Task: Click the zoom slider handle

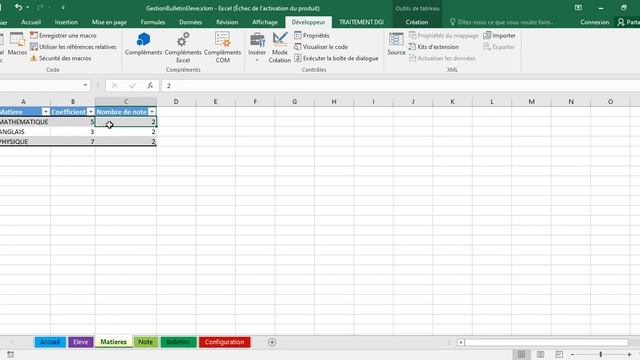Action: 600,354
